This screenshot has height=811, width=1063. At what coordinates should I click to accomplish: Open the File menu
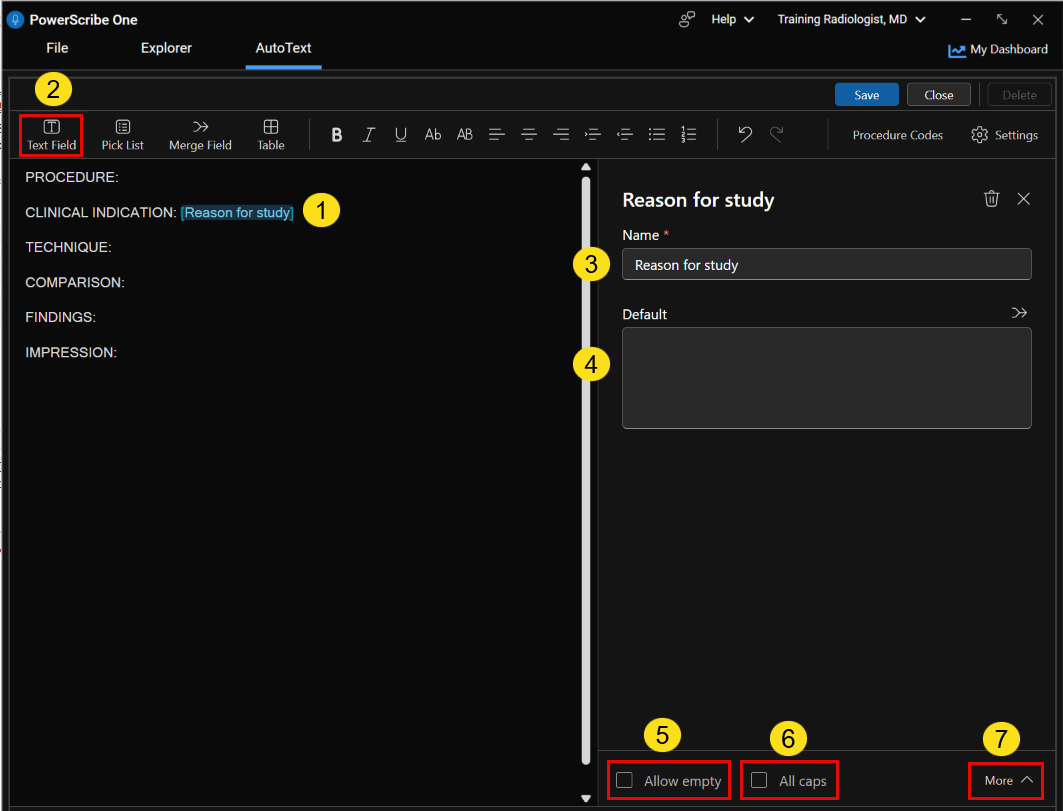(x=57, y=48)
